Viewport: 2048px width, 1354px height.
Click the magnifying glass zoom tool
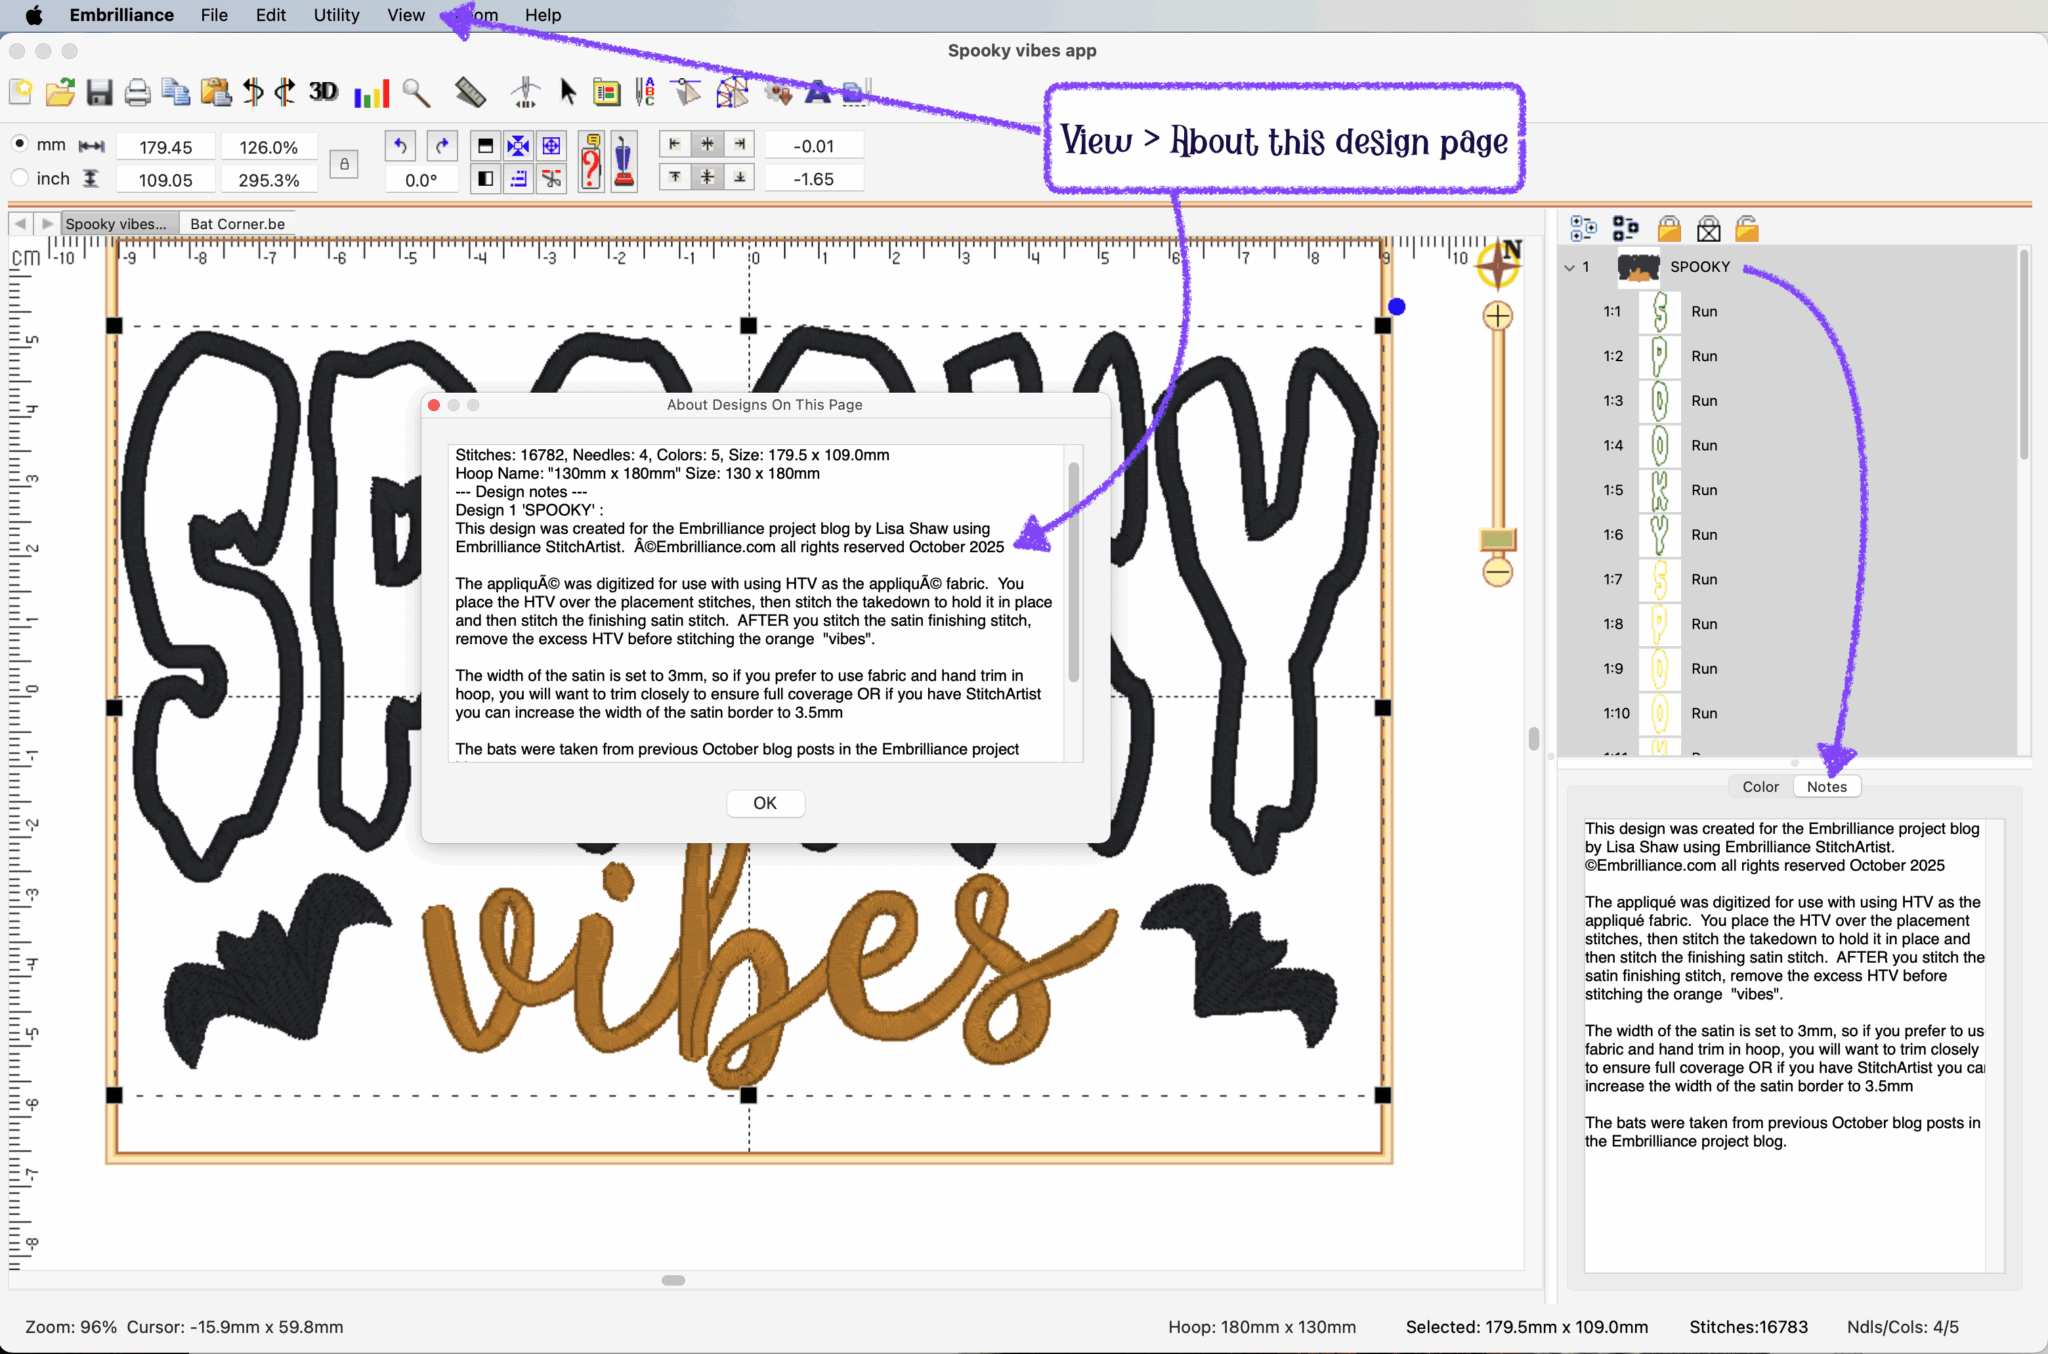click(416, 93)
